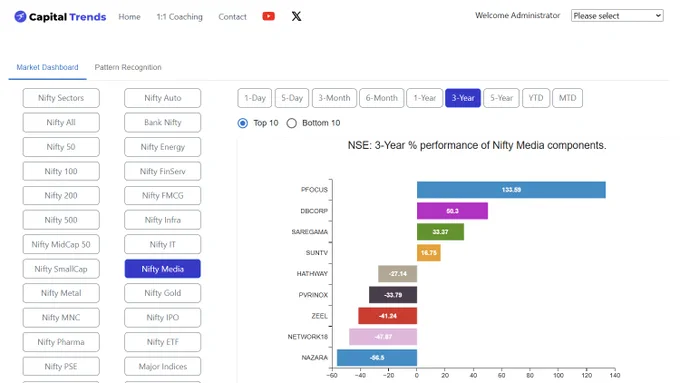Click the NETWORK18 pink bar
Screen dimensions: 680x383
383,337
